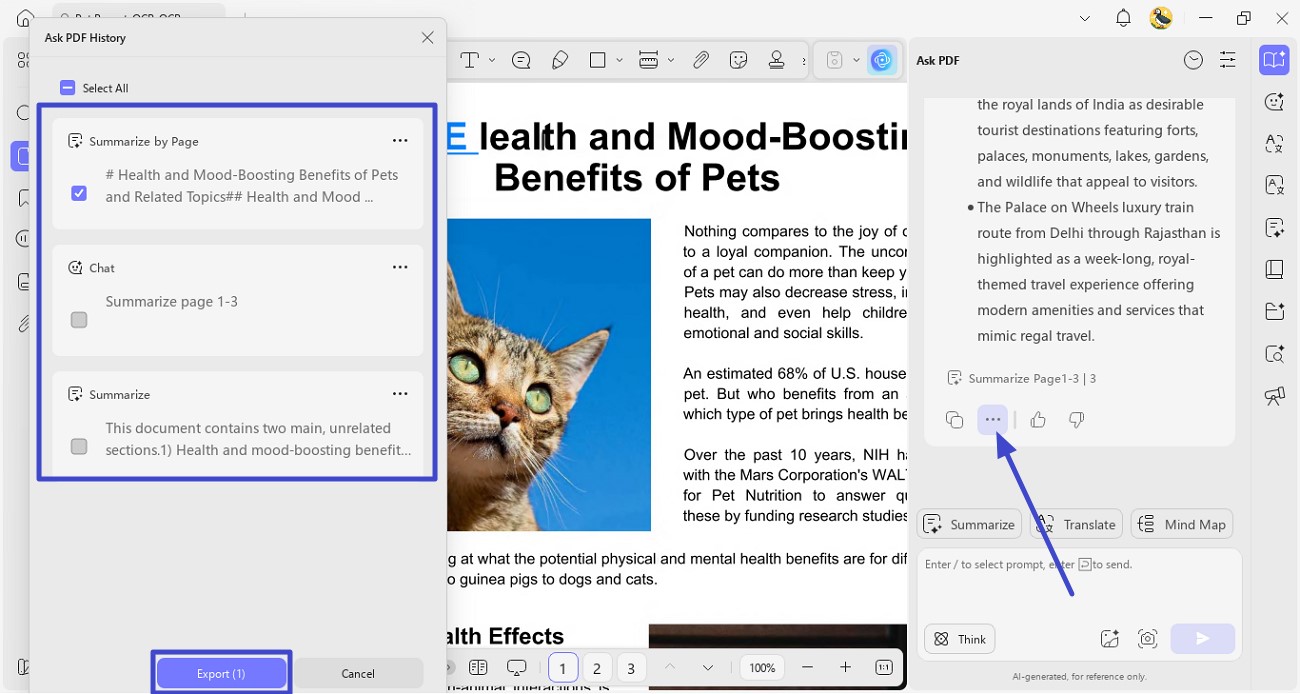This screenshot has height=694, width=1300.
Task: Go to page 1 button
Action: pyautogui.click(x=563, y=668)
